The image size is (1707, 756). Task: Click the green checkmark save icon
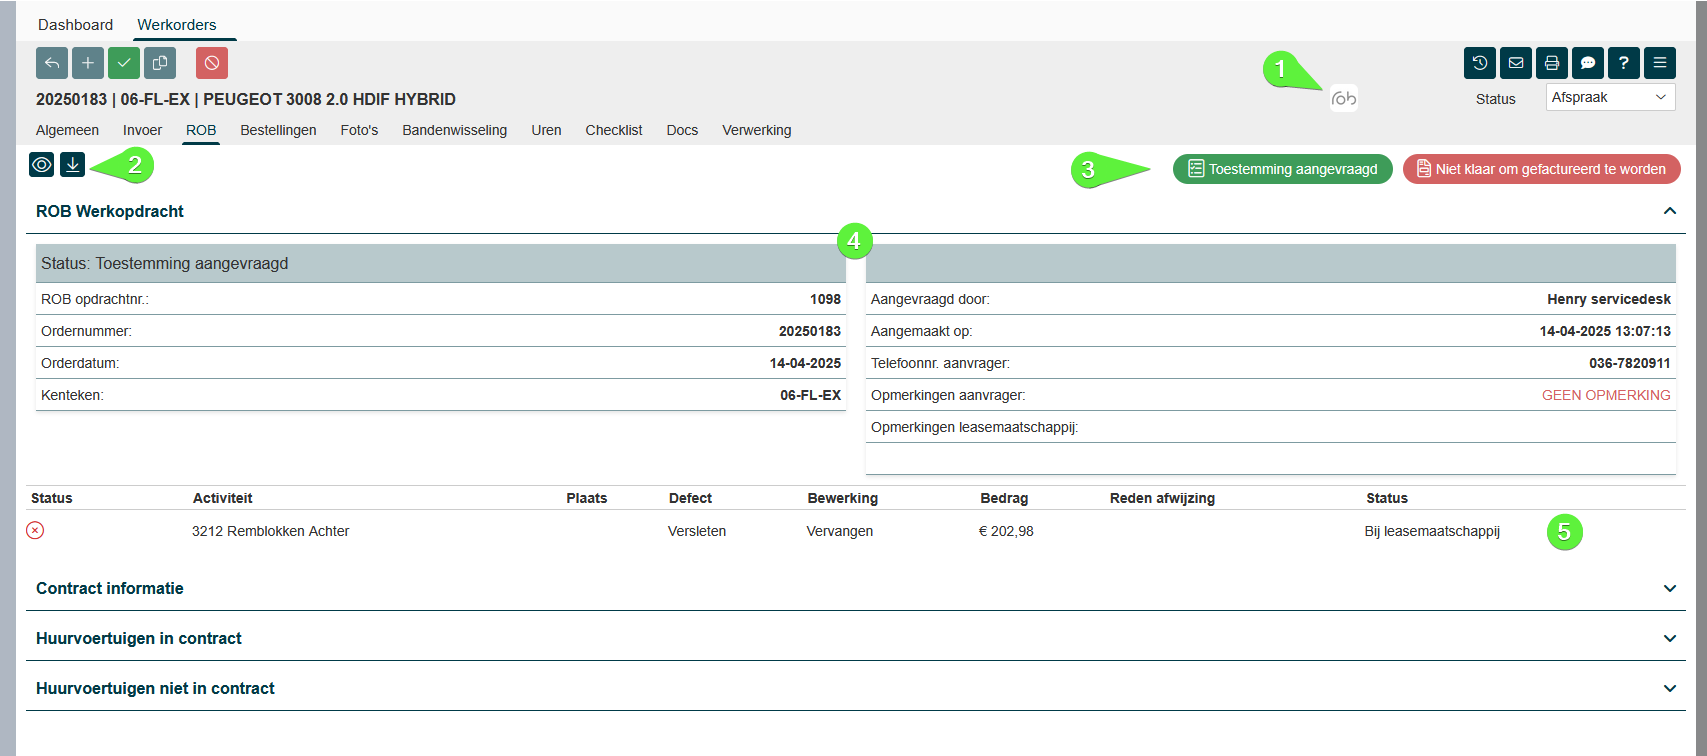pyautogui.click(x=124, y=63)
